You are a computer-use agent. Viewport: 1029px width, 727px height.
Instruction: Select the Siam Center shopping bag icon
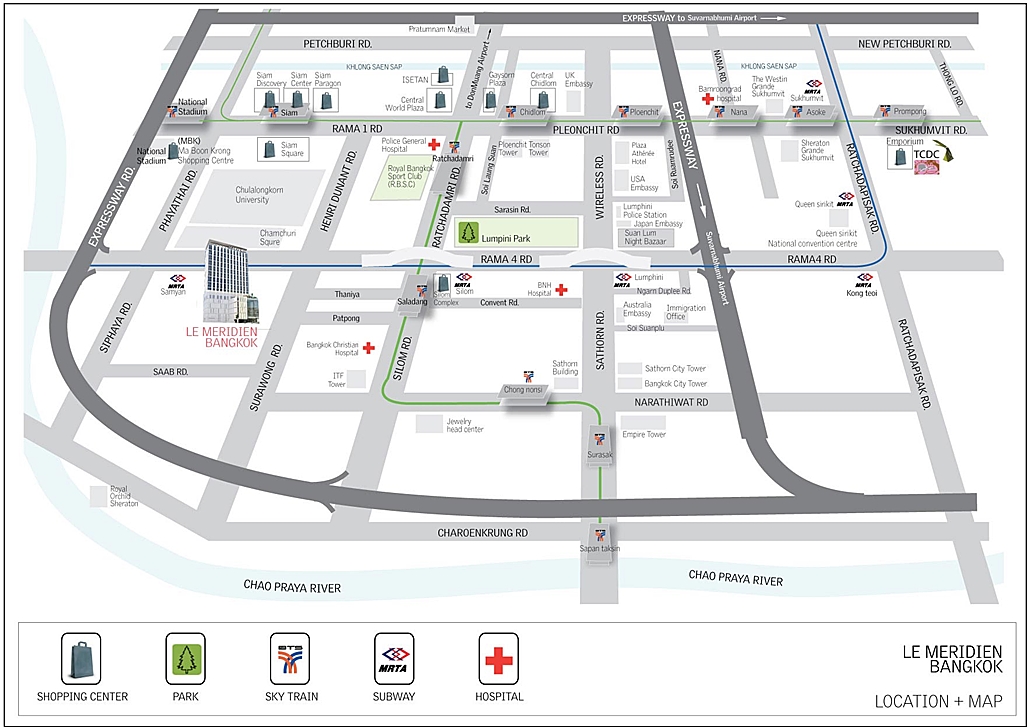pyautogui.click(x=297, y=100)
